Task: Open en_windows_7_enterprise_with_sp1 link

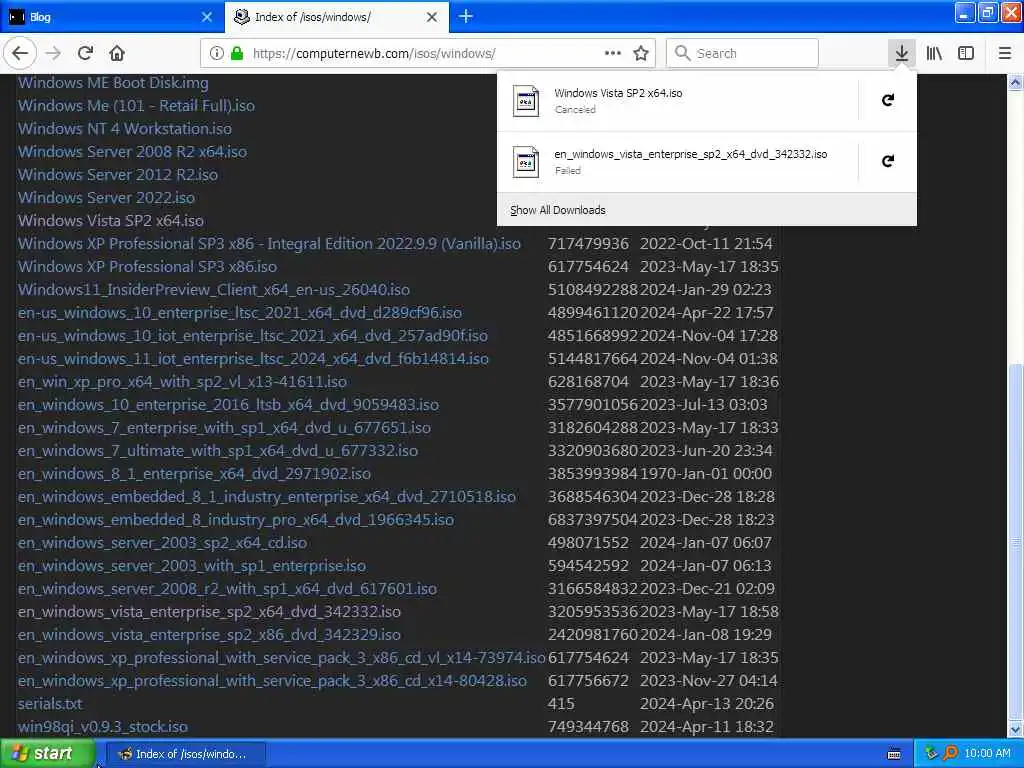Action: [x=224, y=428]
